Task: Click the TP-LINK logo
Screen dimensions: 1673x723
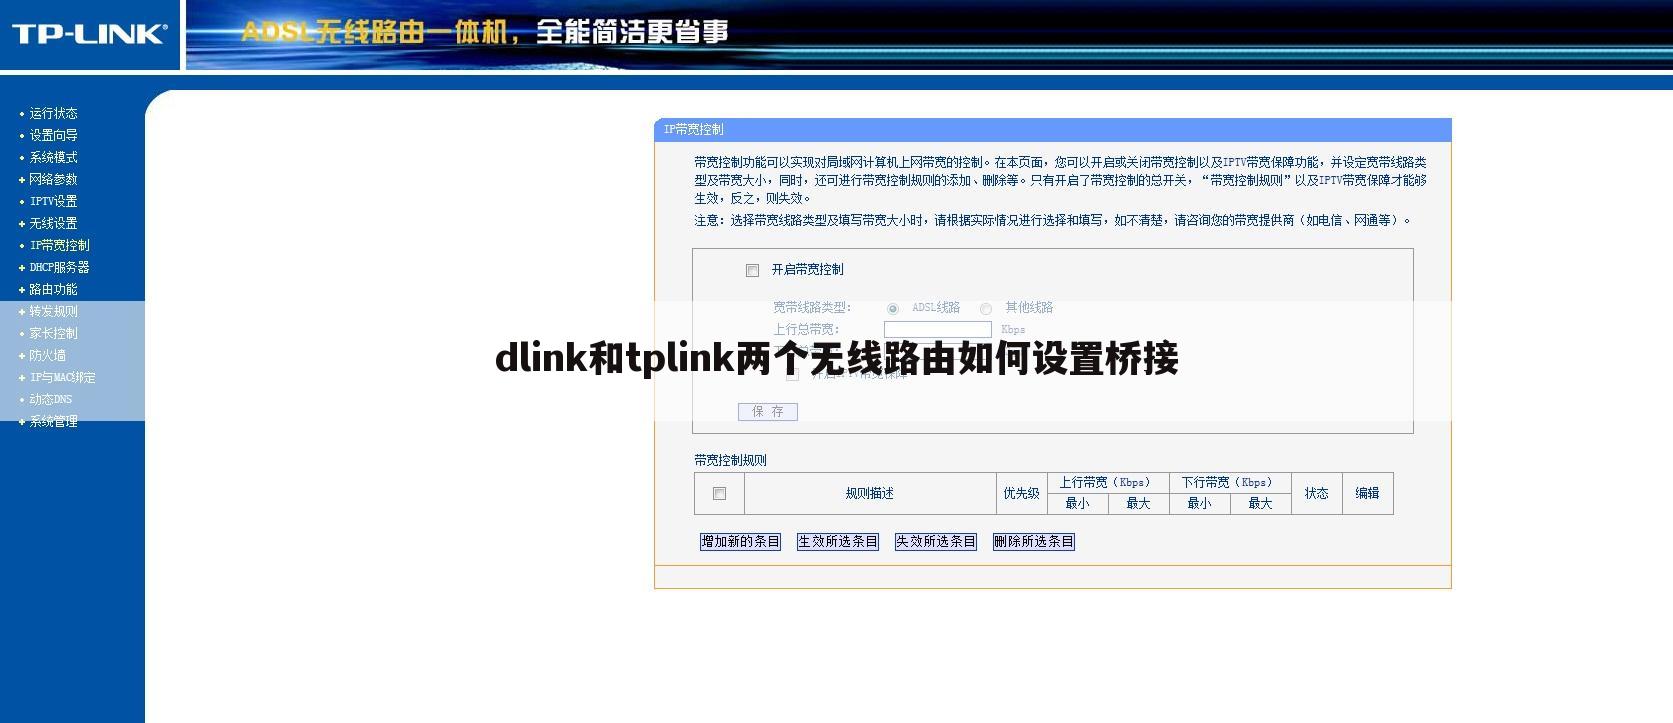Action: point(89,34)
